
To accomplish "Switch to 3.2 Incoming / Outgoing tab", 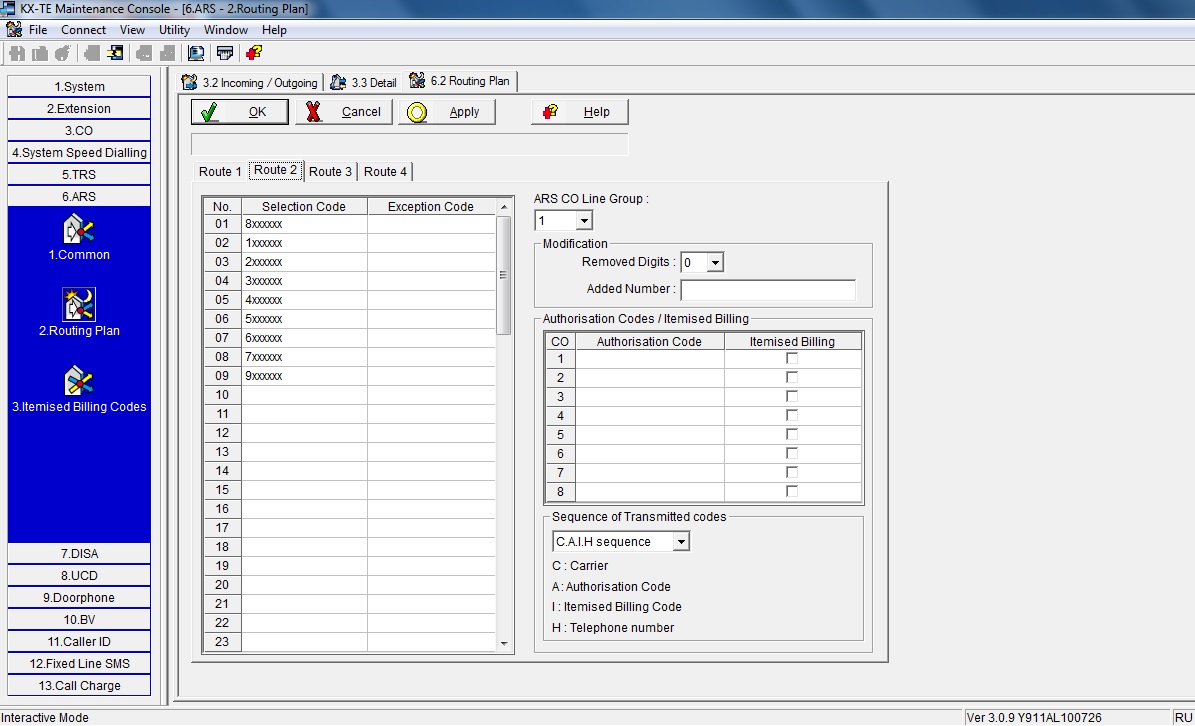I will point(251,82).
